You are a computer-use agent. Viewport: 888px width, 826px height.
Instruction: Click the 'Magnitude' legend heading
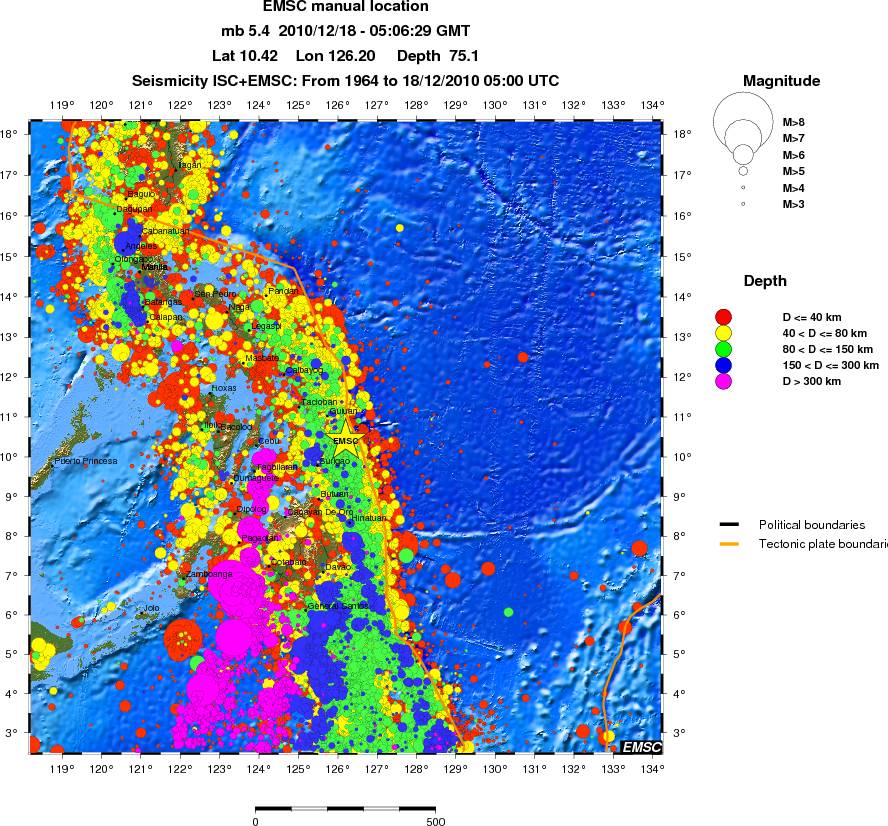tap(782, 81)
